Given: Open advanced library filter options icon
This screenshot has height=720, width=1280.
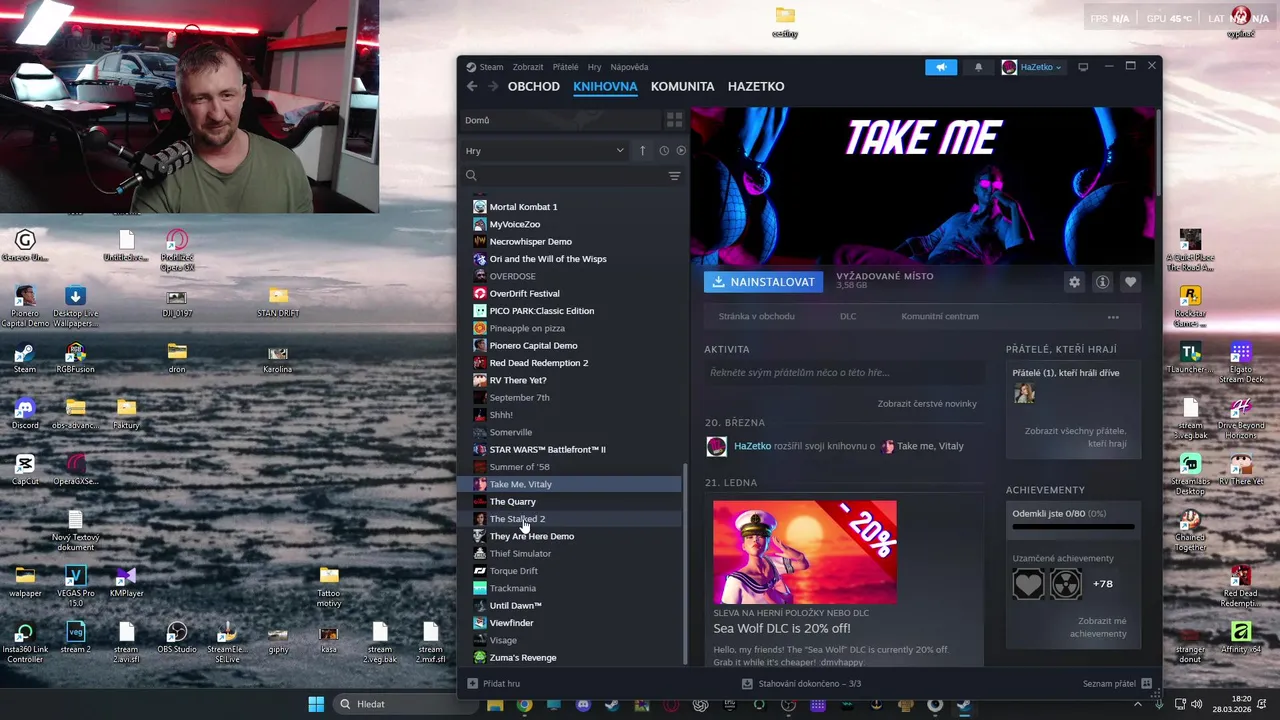Looking at the screenshot, I should (674, 176).
